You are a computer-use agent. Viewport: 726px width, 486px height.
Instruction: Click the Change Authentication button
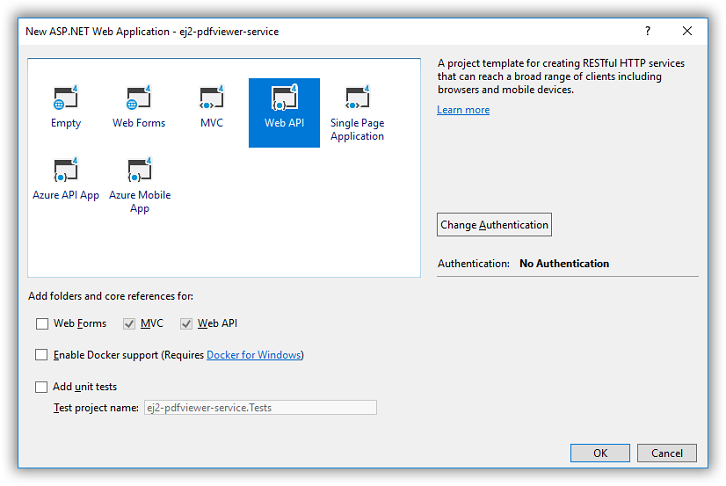tap(494, 224)
